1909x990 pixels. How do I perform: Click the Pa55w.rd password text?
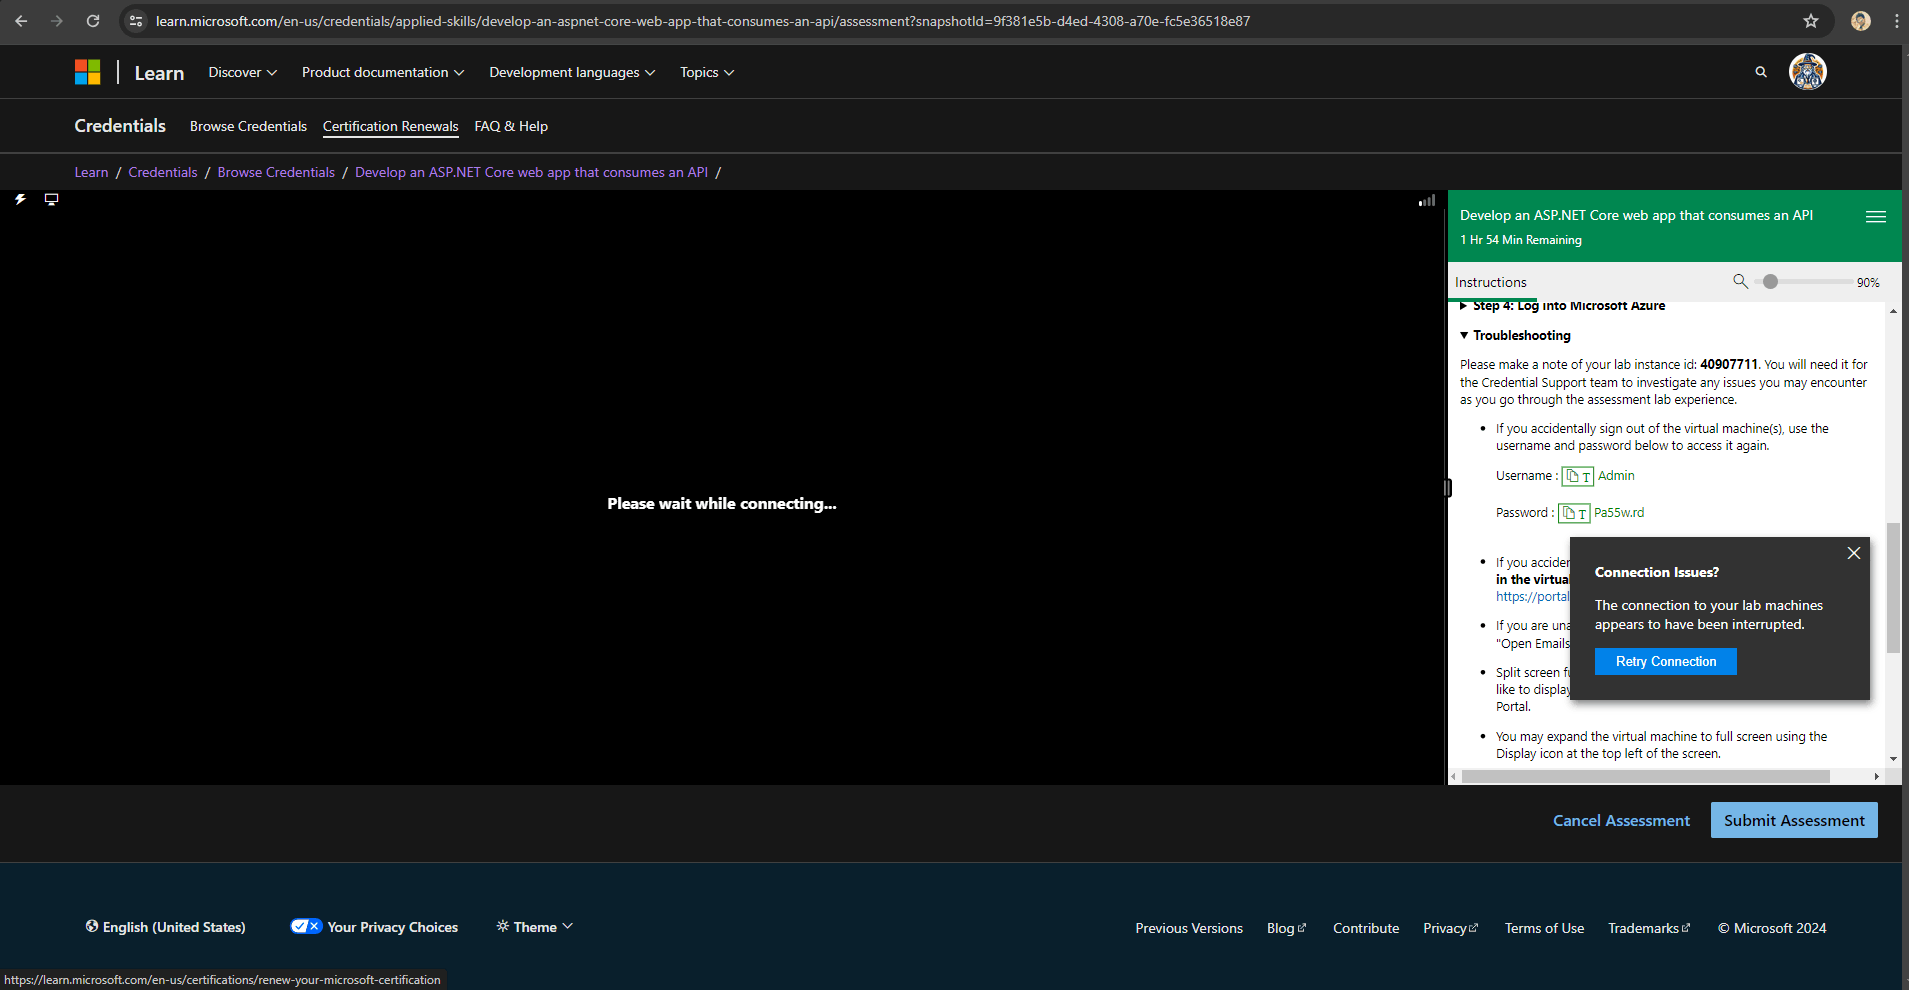[x=1619, y=513]
